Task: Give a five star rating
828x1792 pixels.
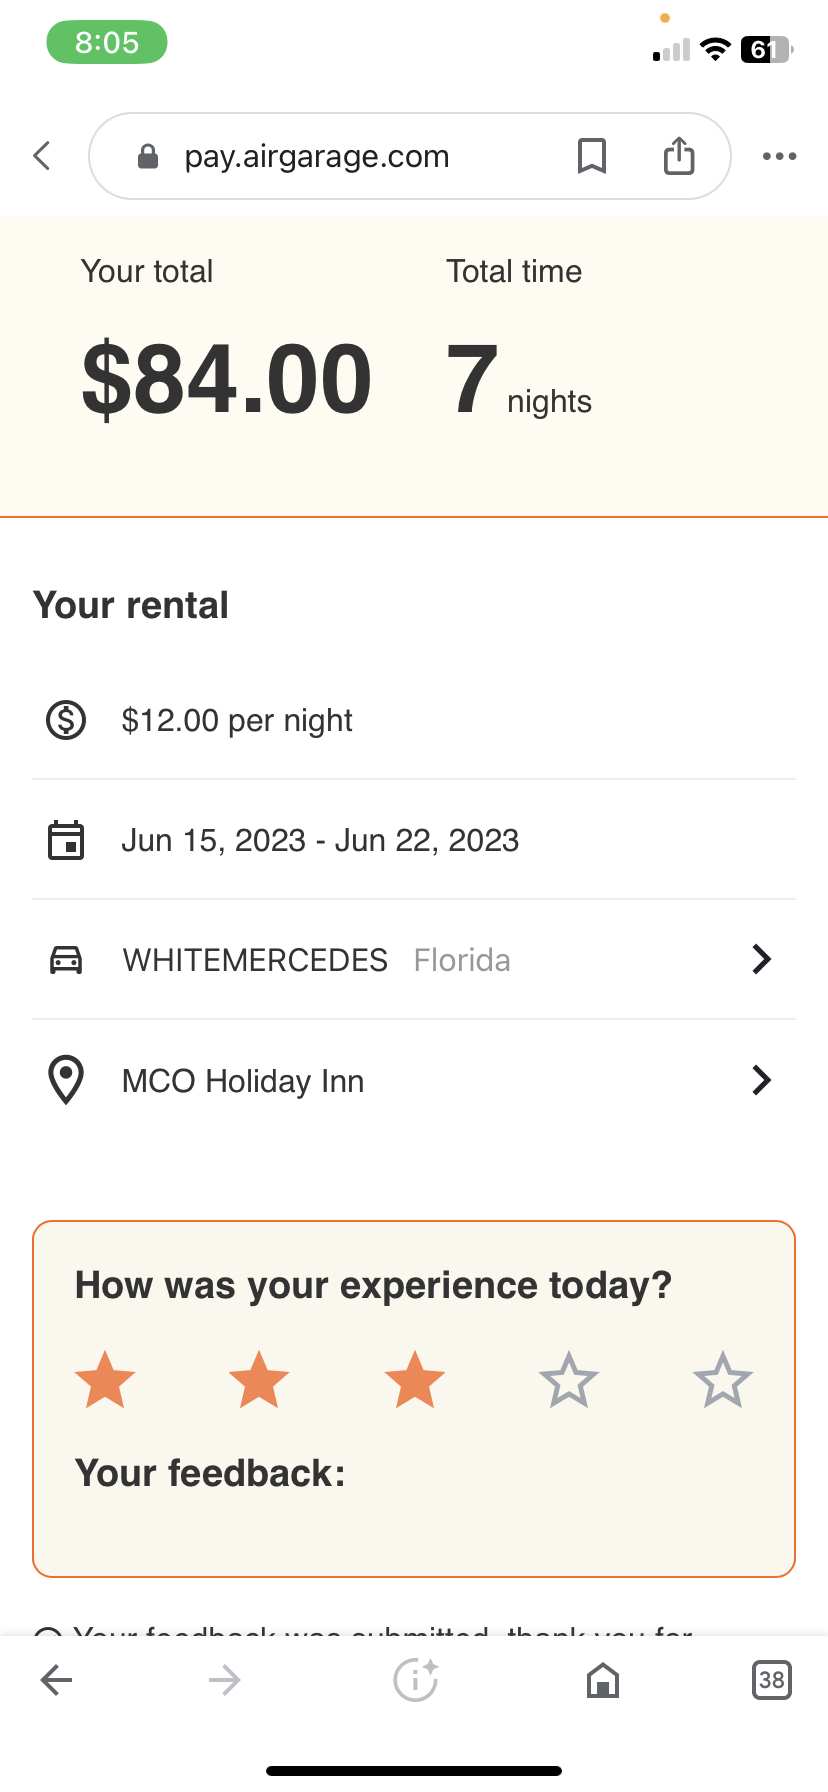Action: tap(722, 1380)
